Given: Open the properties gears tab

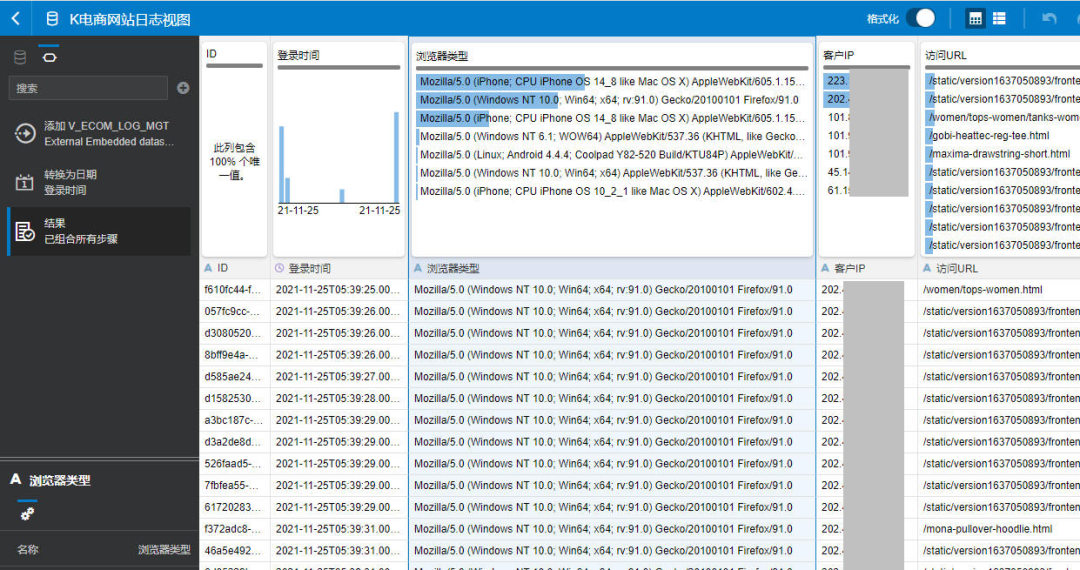Looking at the screenshot, I should [x=28, y=514].
